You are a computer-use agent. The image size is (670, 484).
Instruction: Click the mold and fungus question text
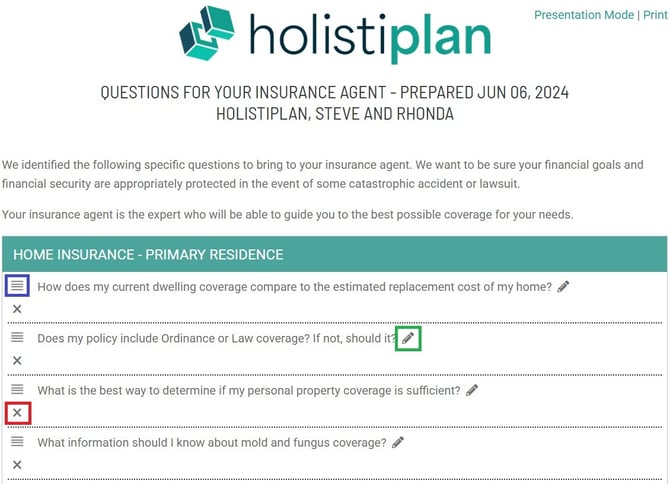coord(212,443)
